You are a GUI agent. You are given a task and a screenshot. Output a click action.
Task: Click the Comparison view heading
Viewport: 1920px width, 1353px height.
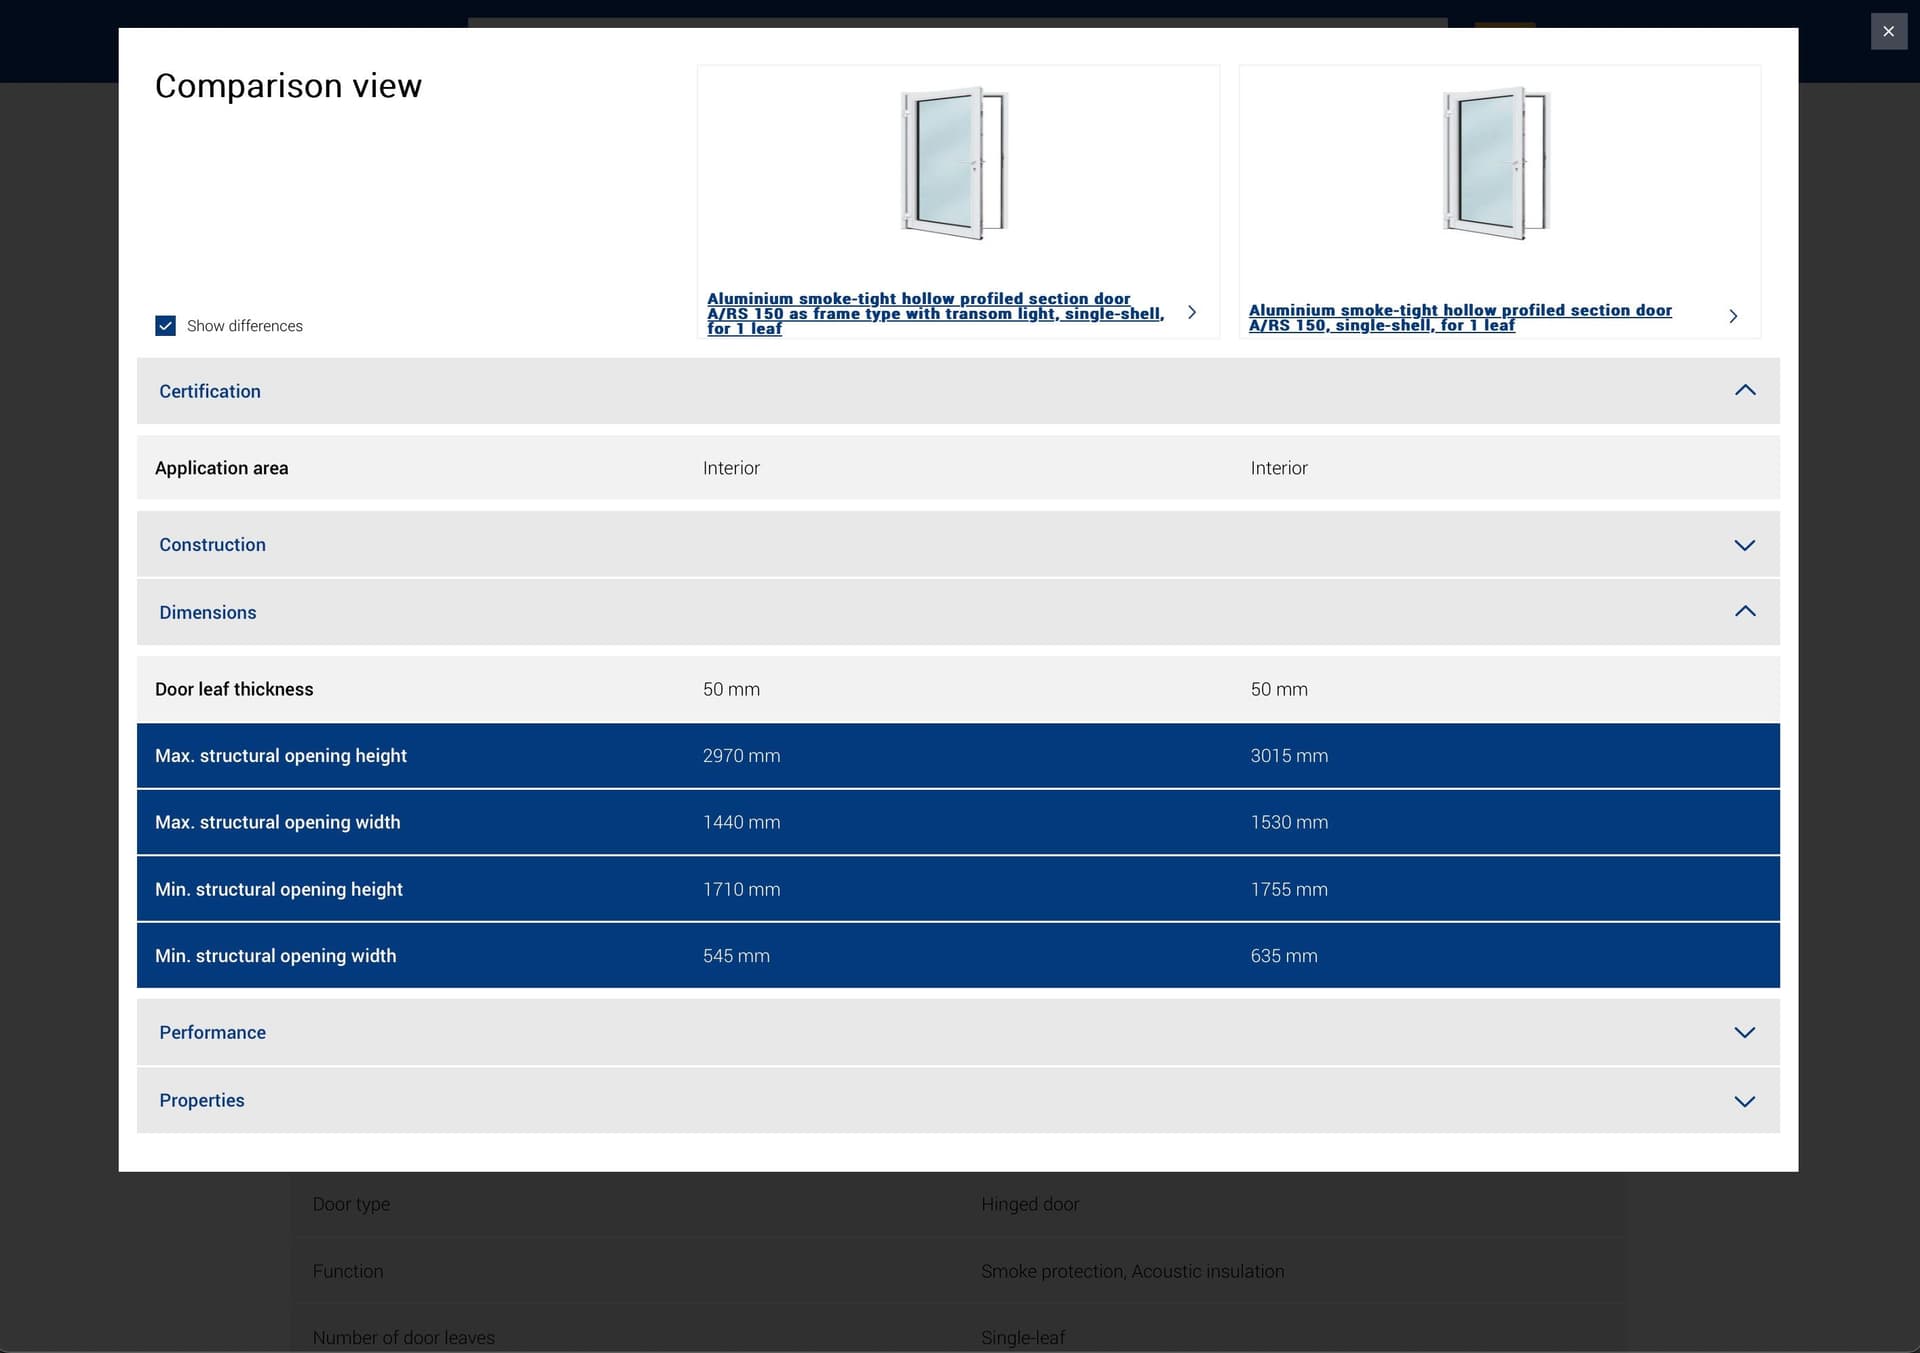(x=288, y=86)
